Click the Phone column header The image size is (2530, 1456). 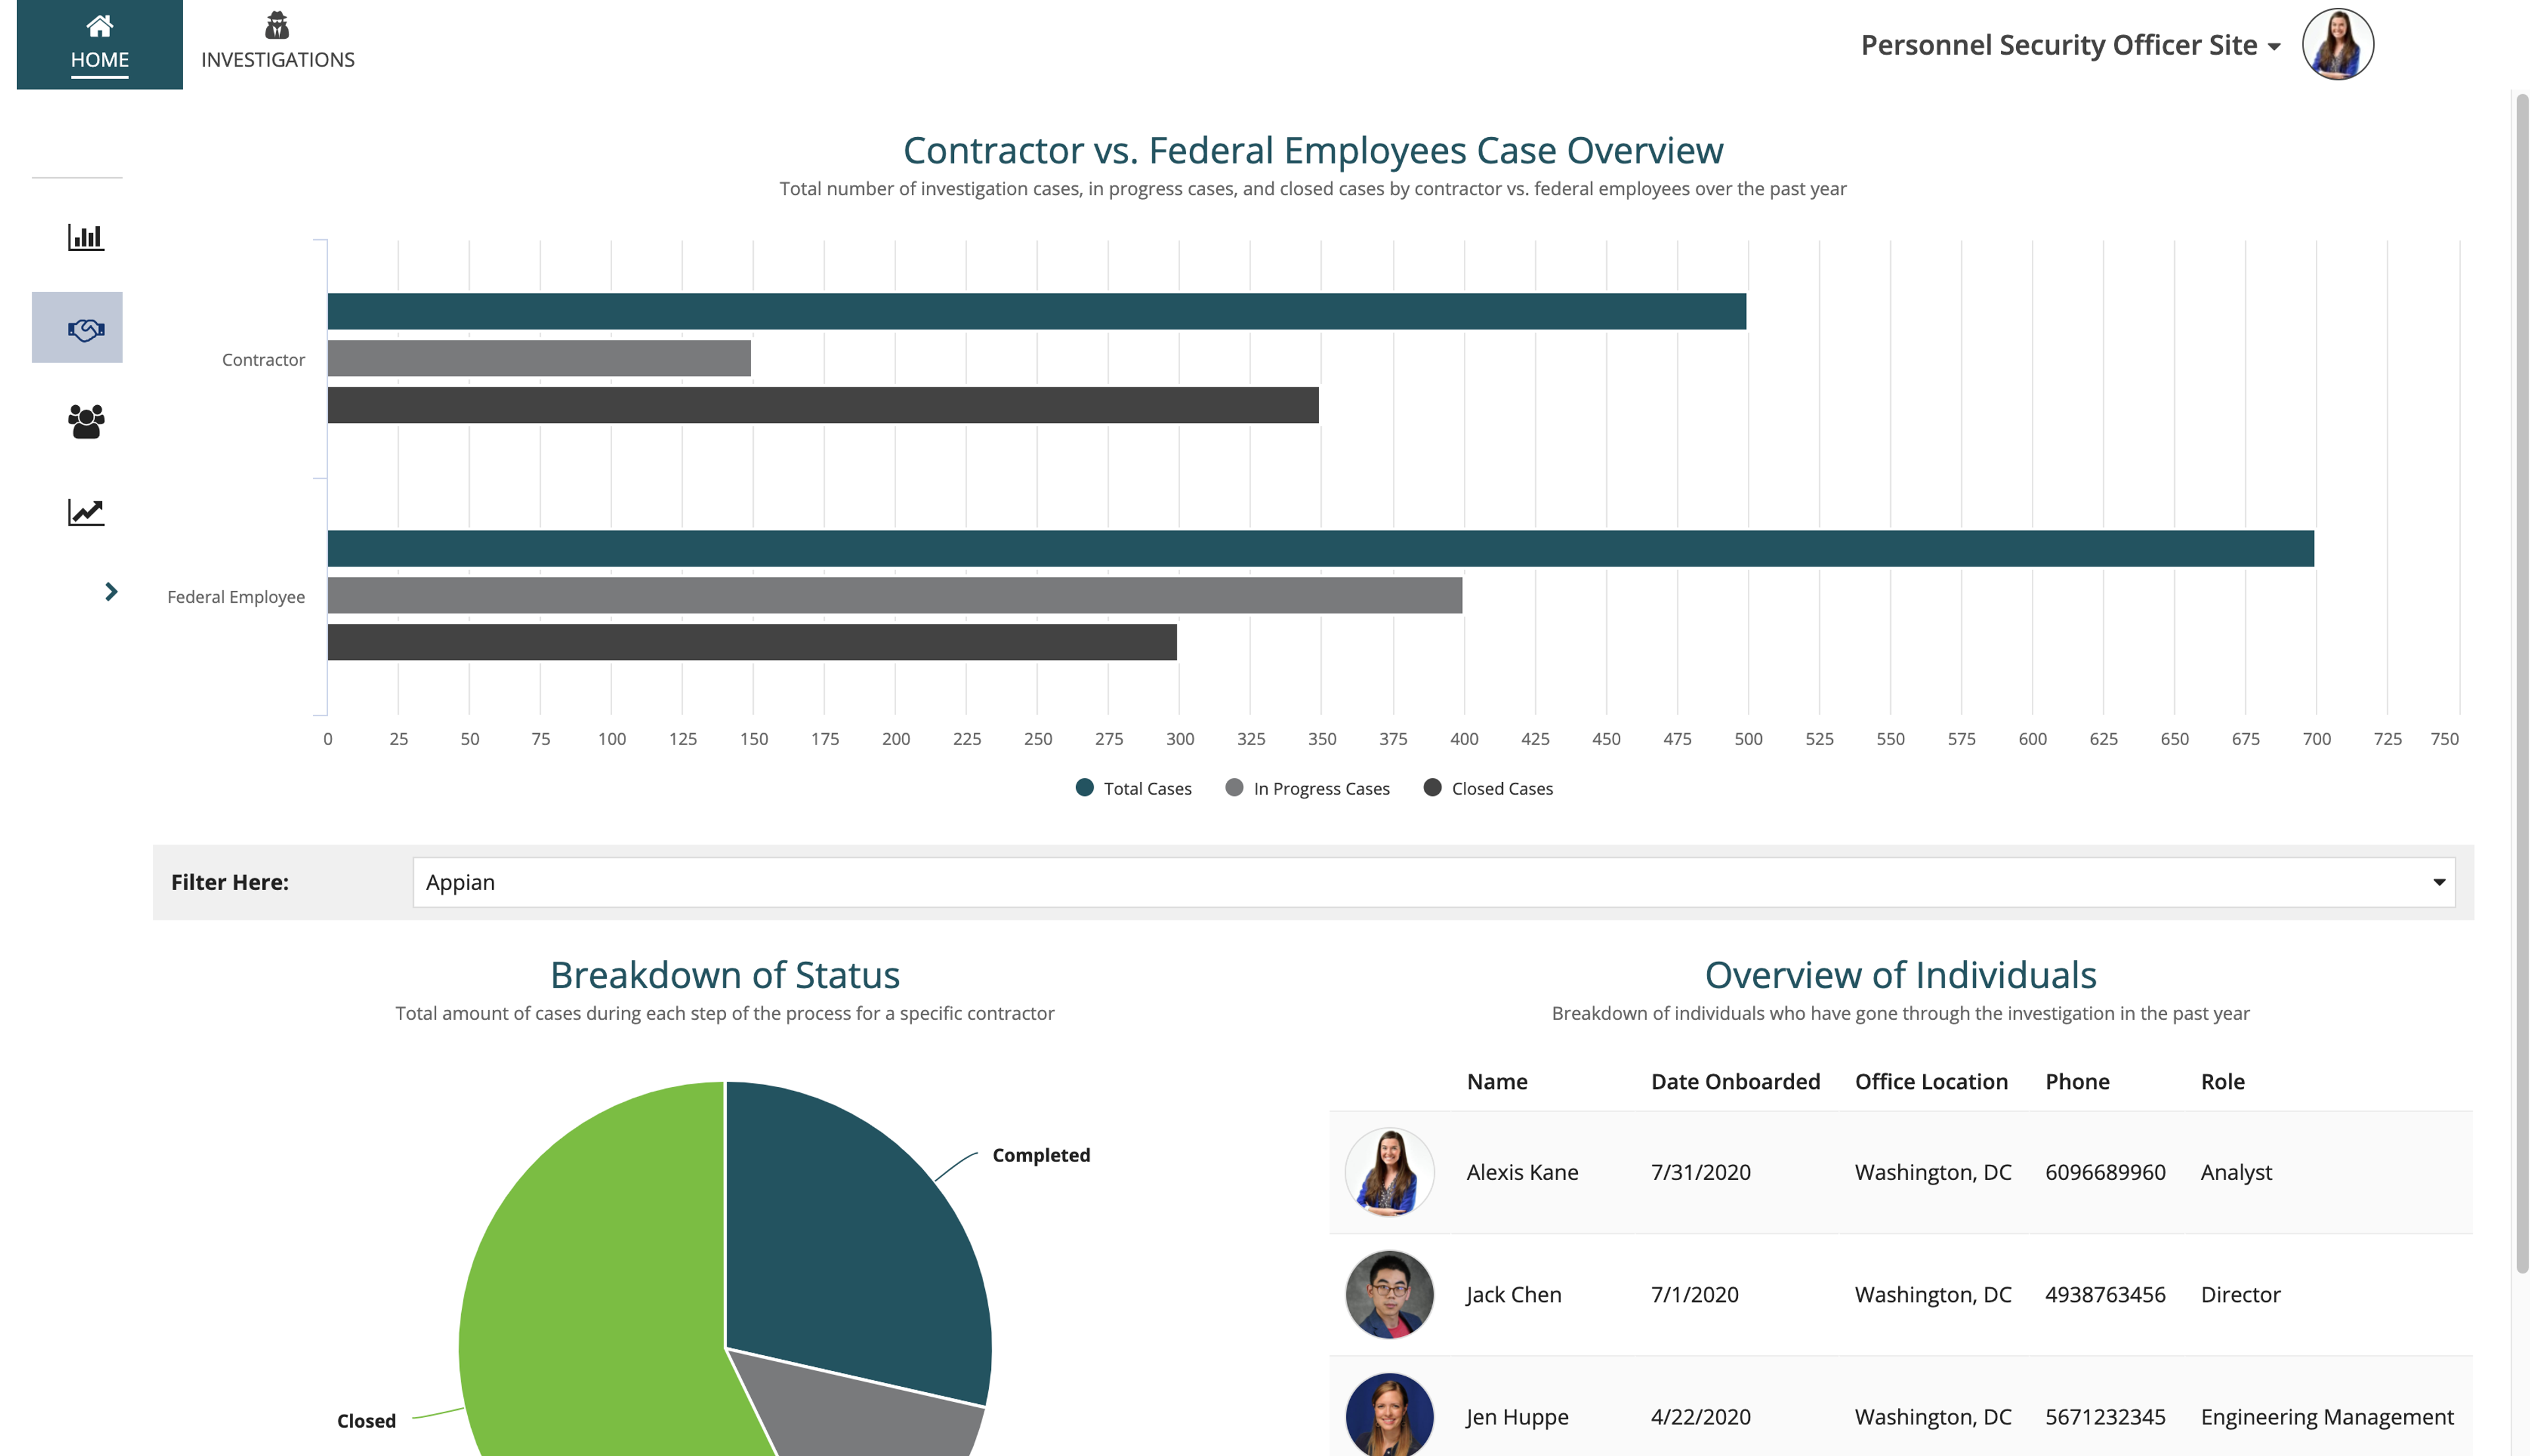tap(2077, 1082)
